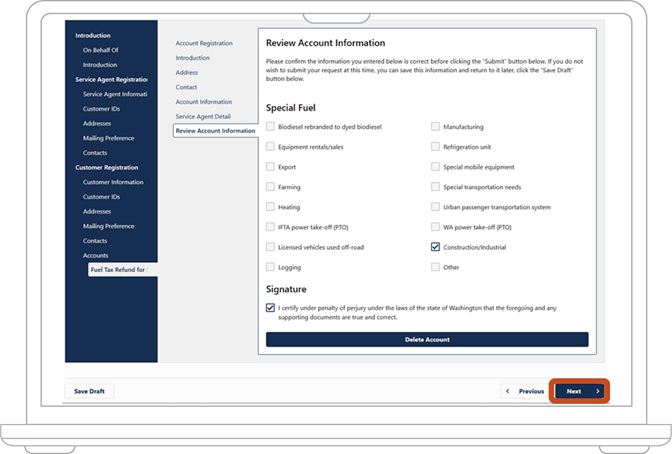The height and width of the screenshot is (454, 672).
Task: Uncheck the perjury certification checkbox
Action: pos(270,308)
